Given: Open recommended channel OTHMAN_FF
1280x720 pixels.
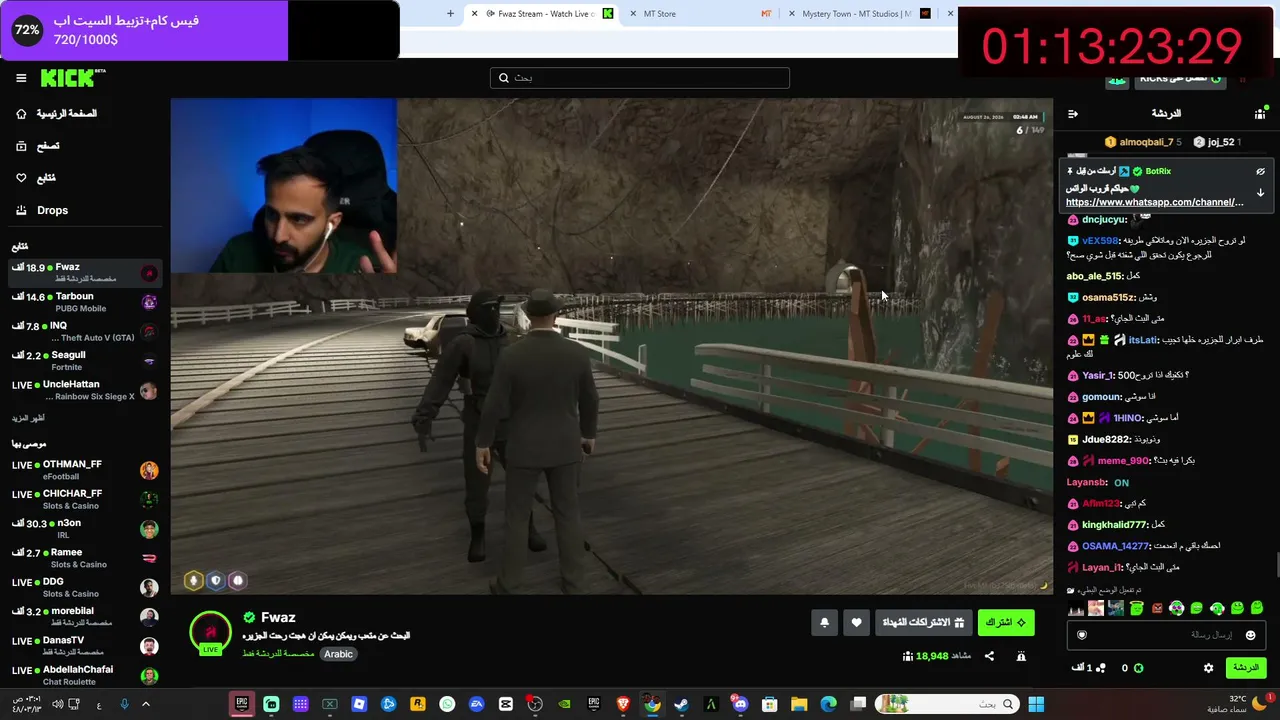Looking at the screenshot, I should (85, 470).
